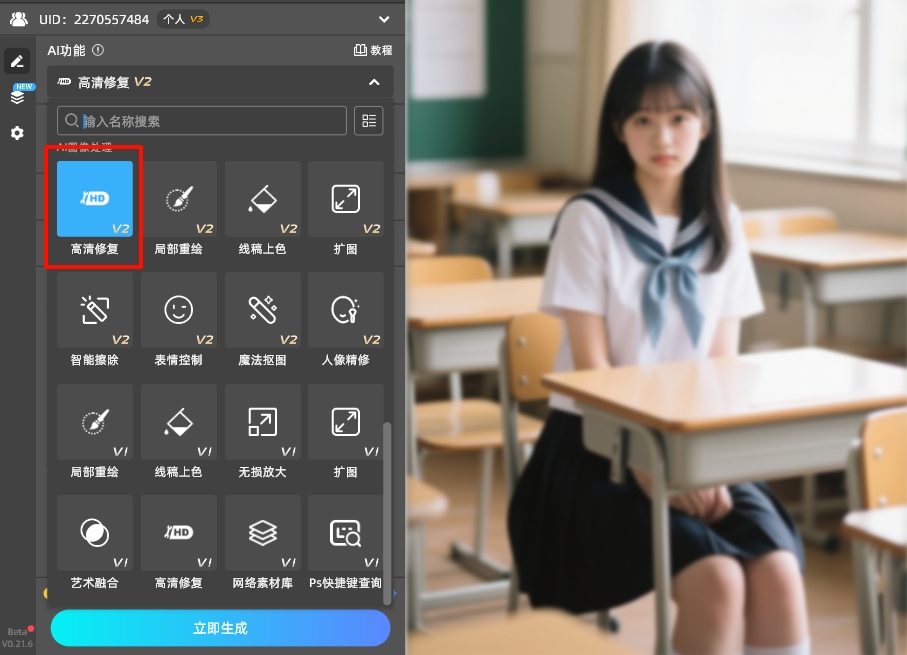This screenshot has height=655, width=907.
Task: Open the 网络素材库 library
Action: [262, 533]
